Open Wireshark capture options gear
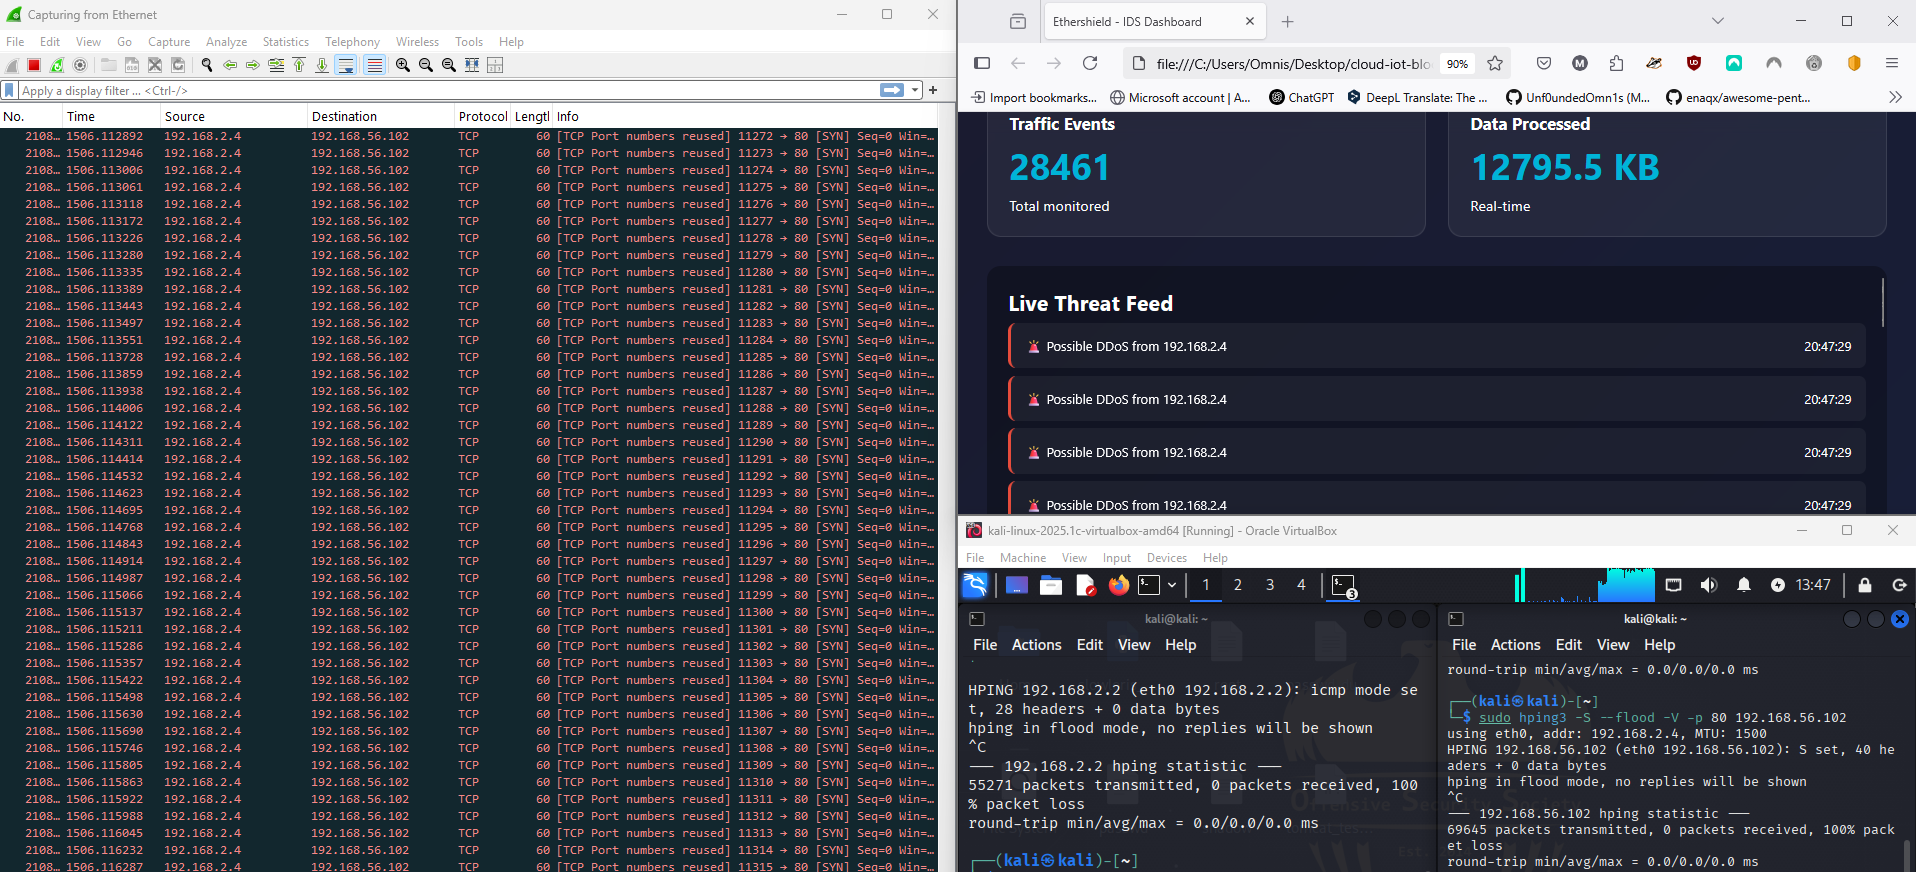This screenshot has width=1916, height=872. coord(80,65)
